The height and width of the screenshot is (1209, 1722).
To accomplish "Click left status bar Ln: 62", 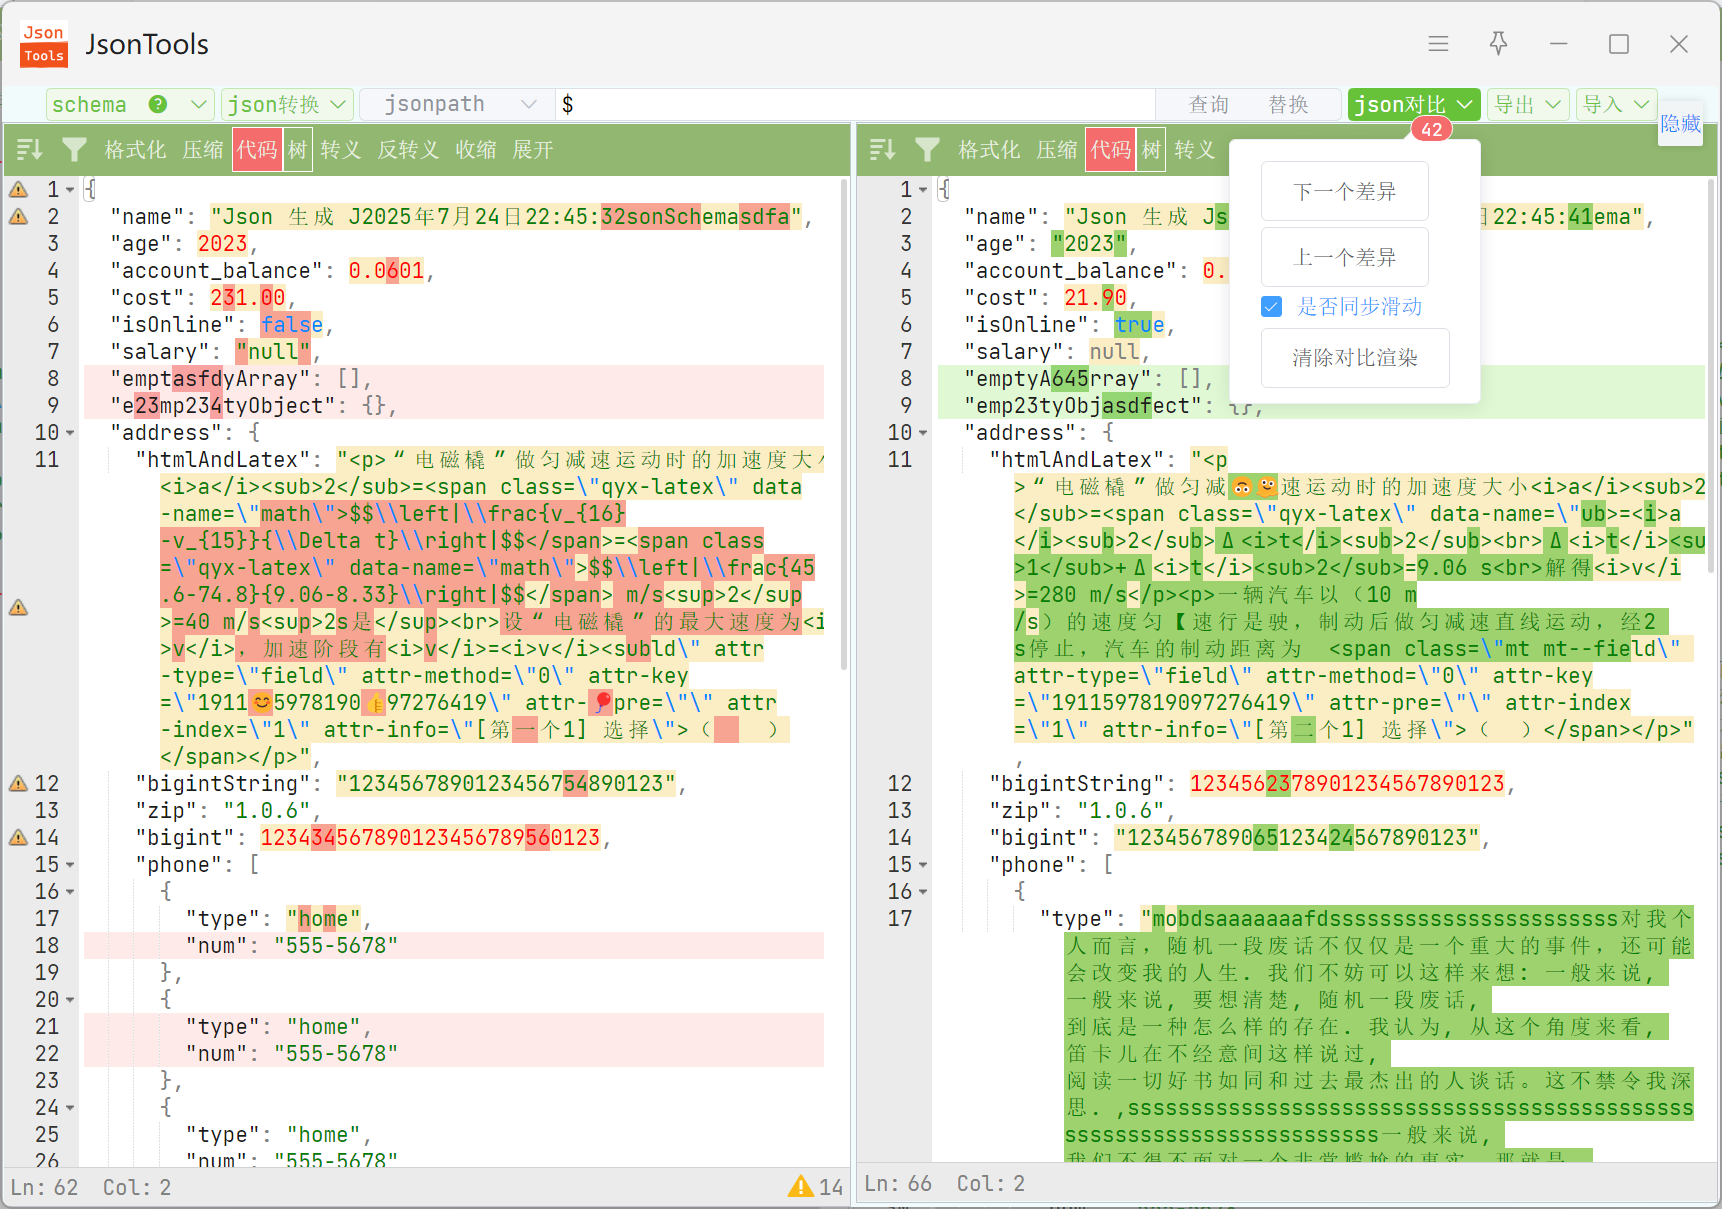I will pyautogui.click(x=45, y=1187).
